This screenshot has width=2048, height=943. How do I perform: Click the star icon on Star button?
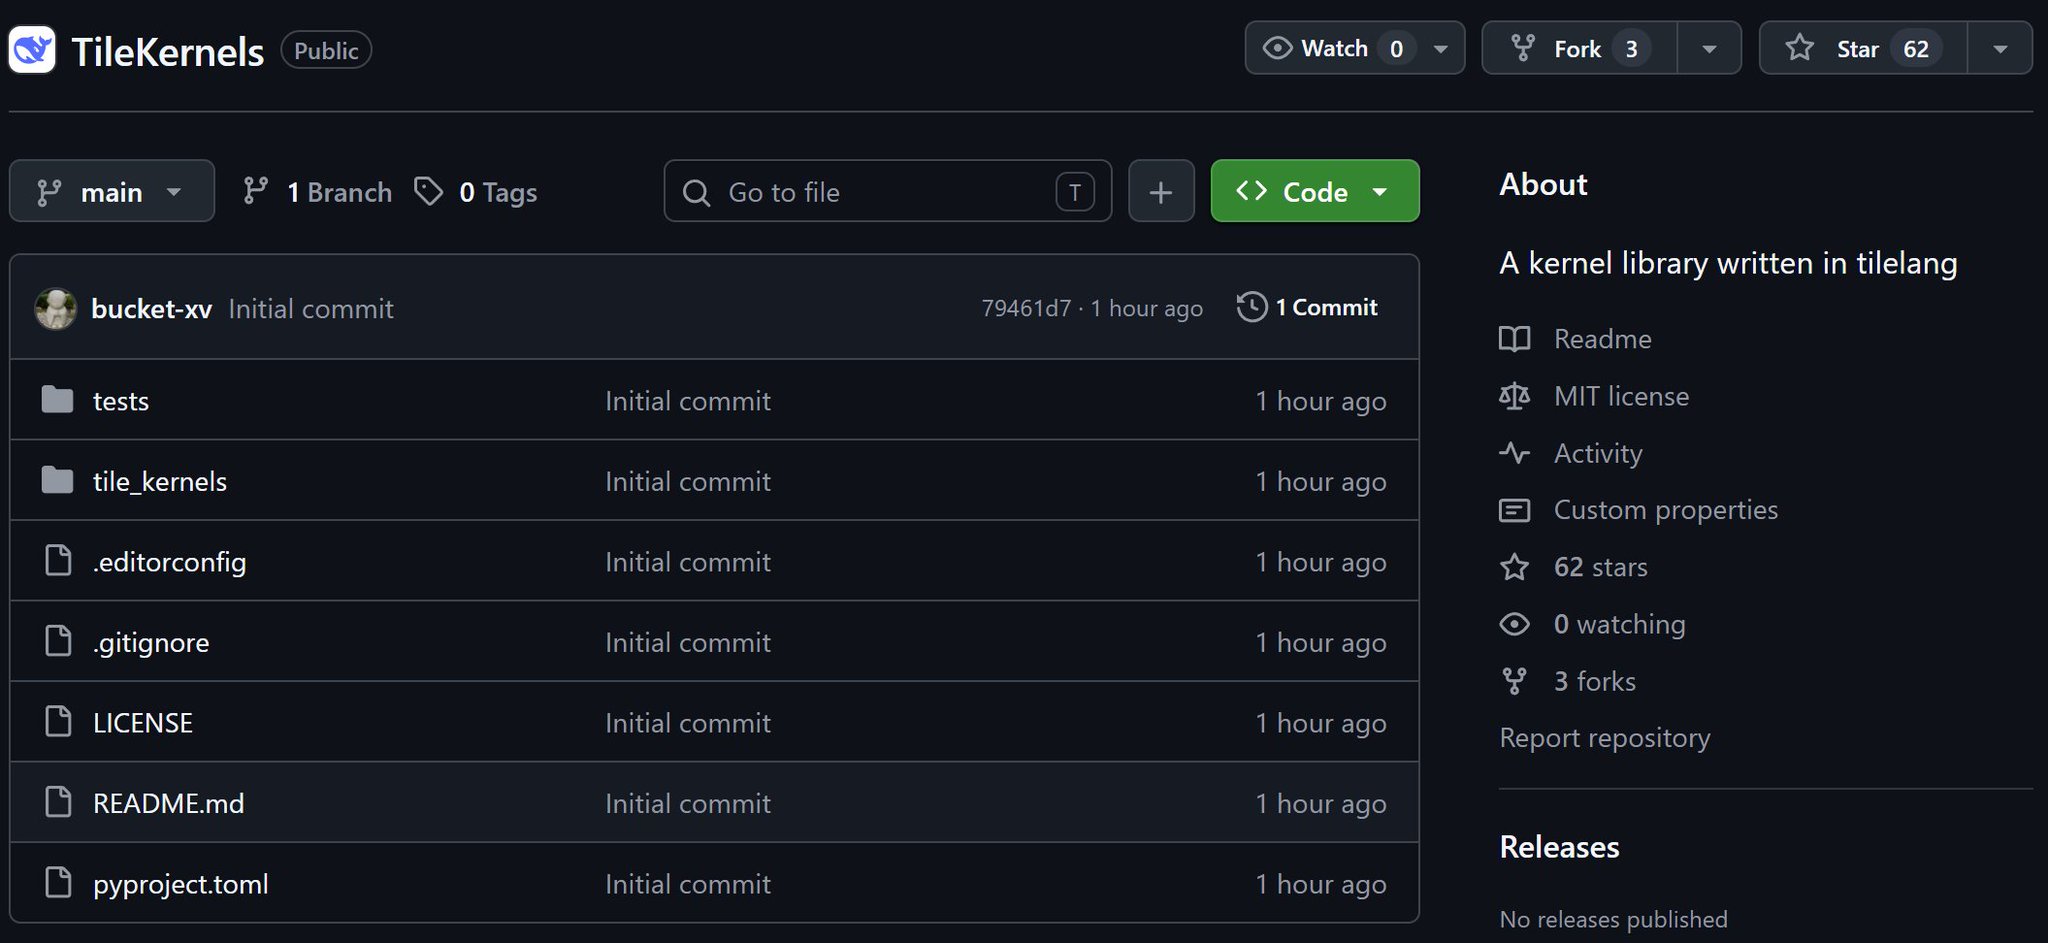coord(1799,48)
